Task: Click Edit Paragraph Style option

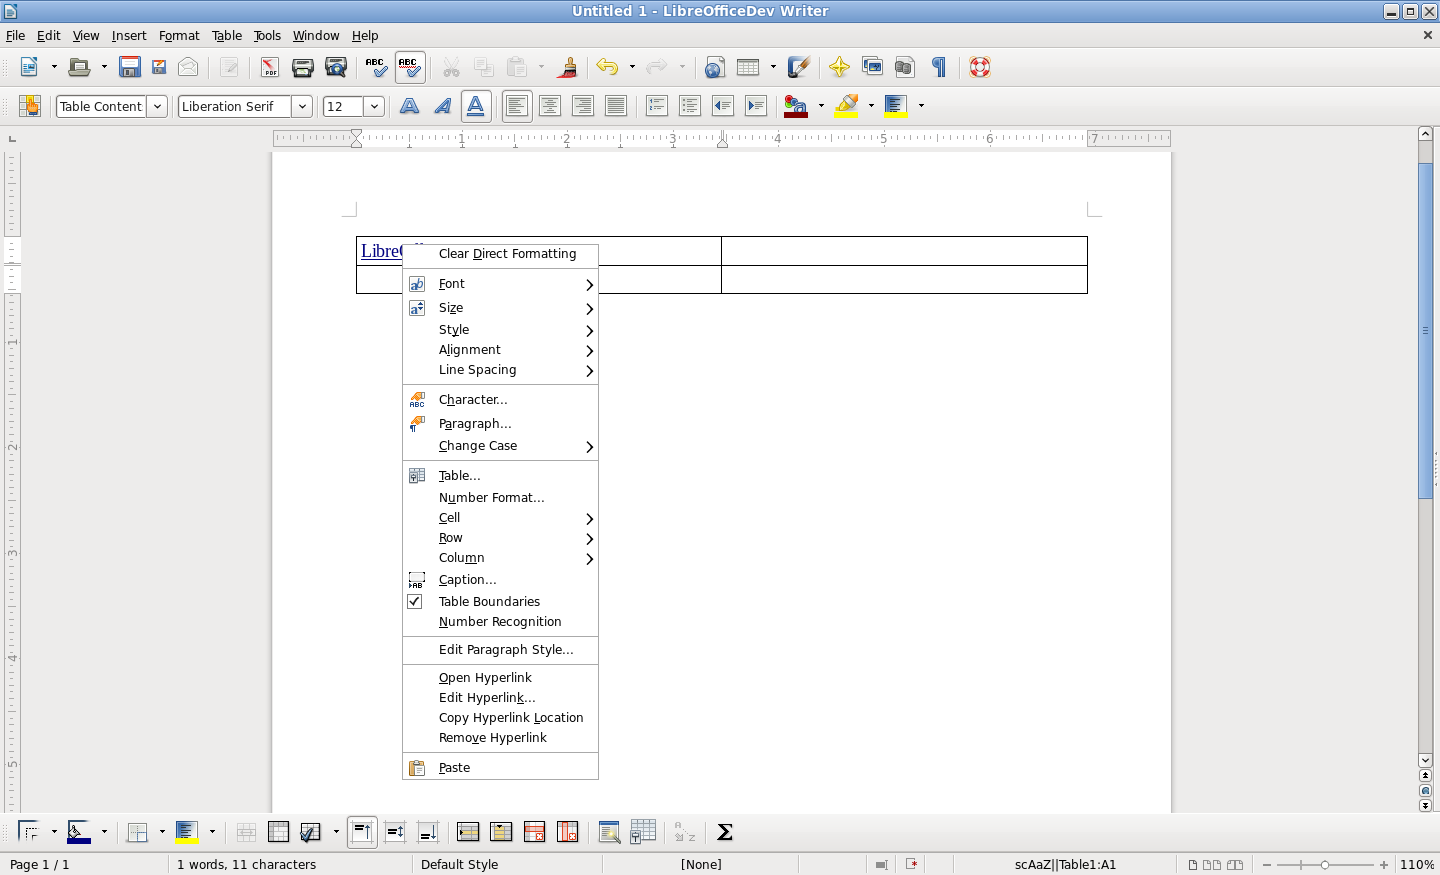Action: (505, 650)
